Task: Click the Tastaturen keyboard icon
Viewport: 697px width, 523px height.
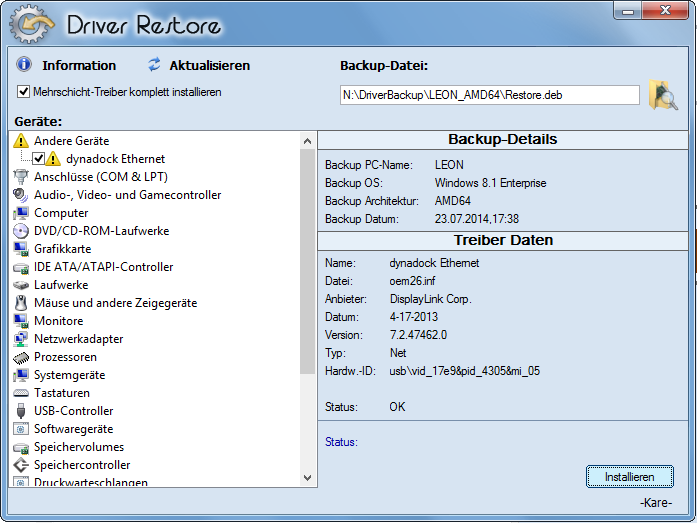Action: tap(21, 393)
